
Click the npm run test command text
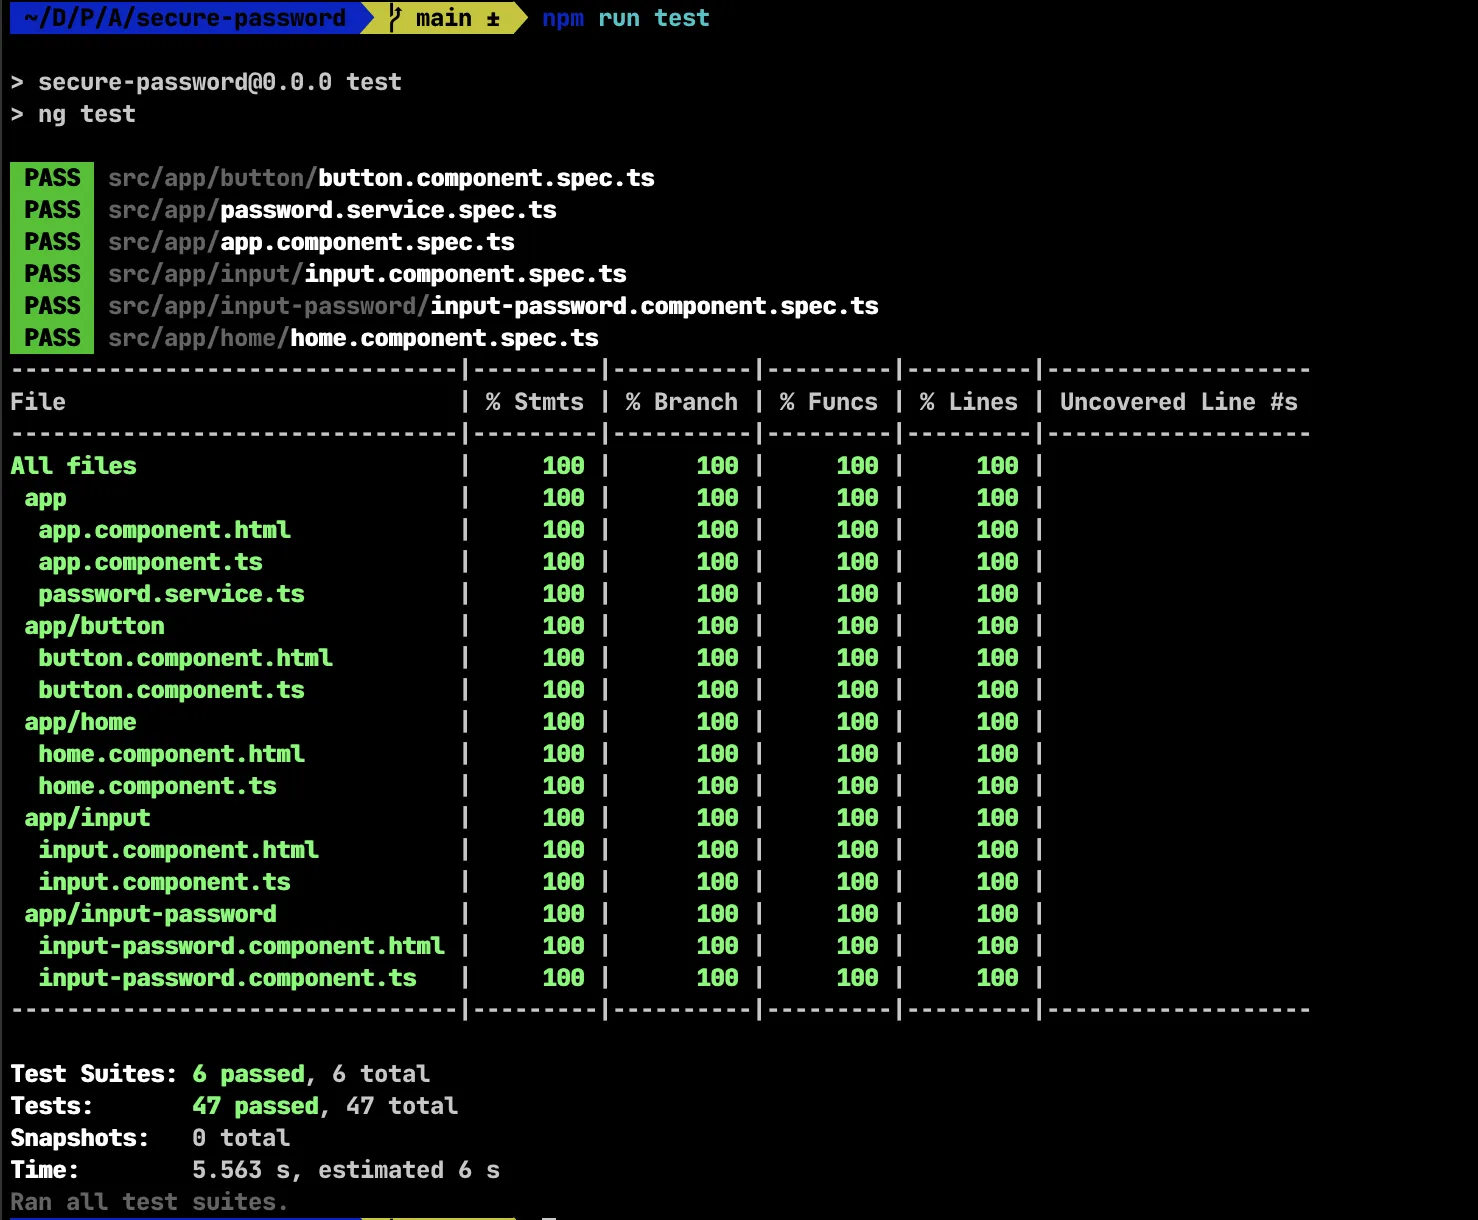coord(625,18)
